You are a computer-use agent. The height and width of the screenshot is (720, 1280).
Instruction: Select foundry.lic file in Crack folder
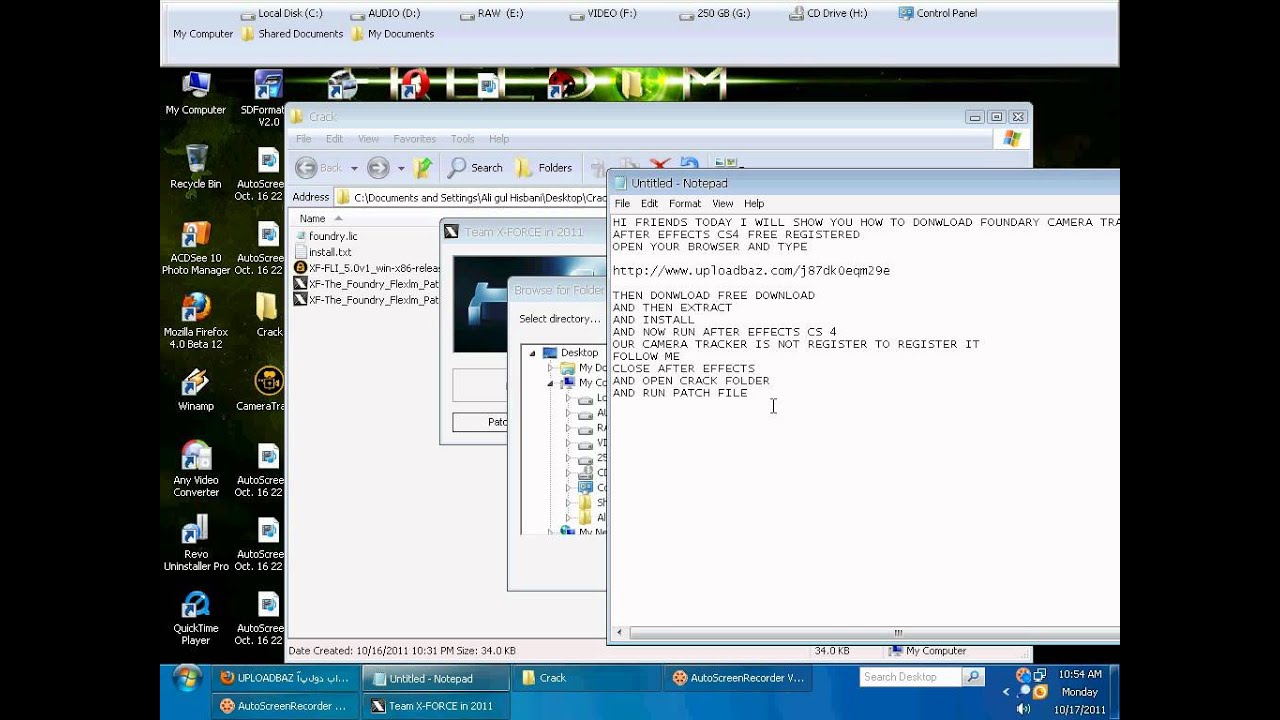coord(325,236)
